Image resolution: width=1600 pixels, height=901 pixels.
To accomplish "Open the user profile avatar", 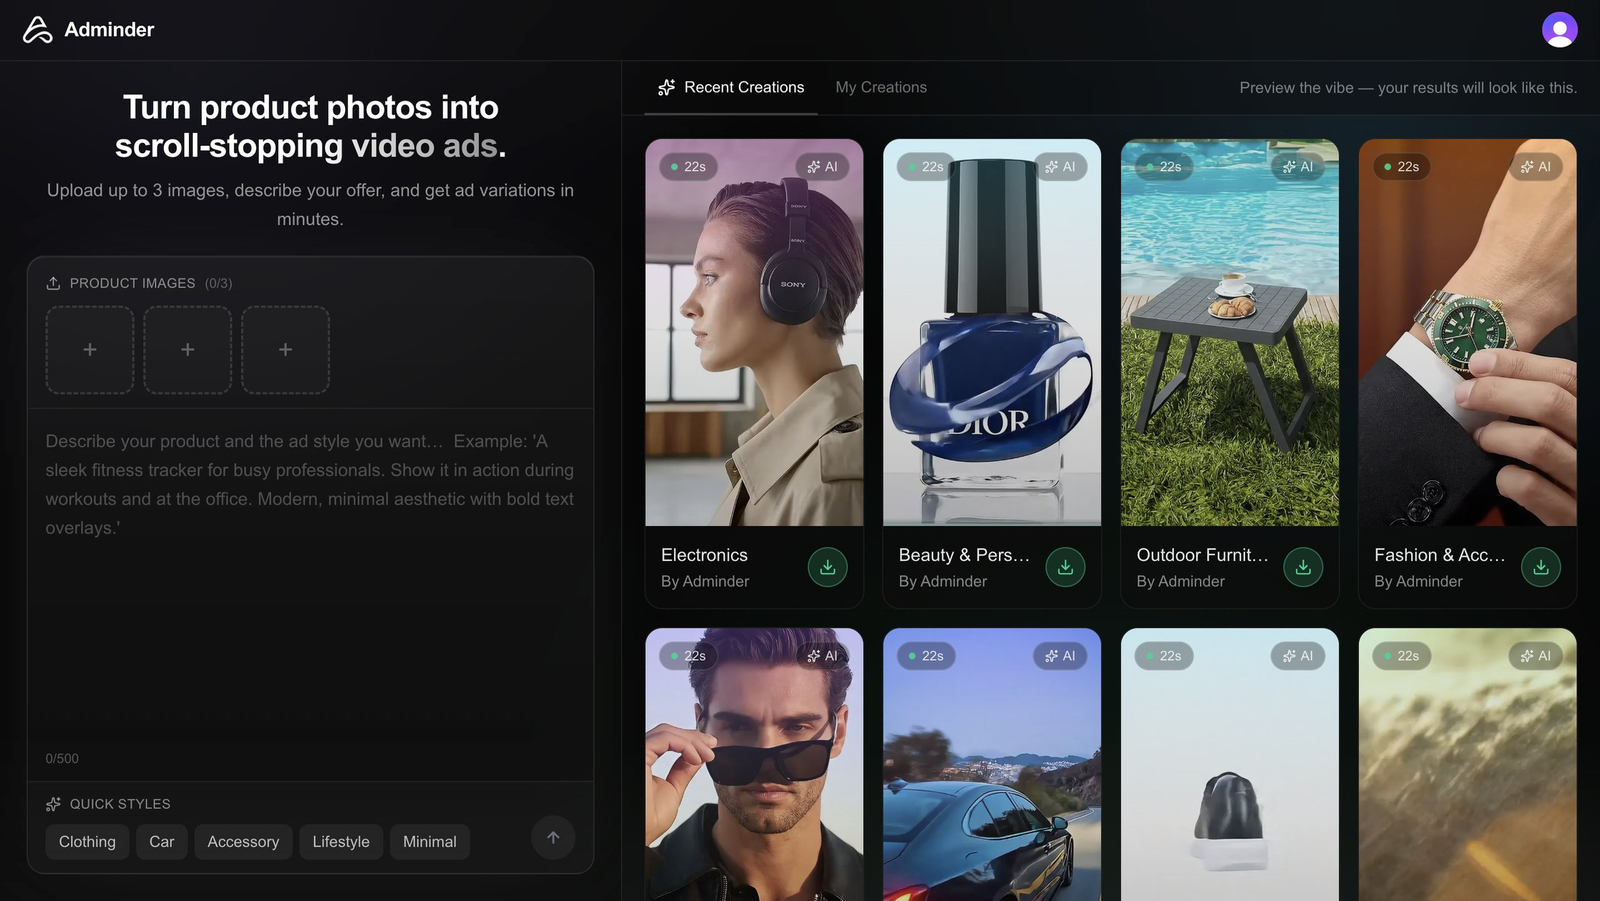I will point(1559,30).
